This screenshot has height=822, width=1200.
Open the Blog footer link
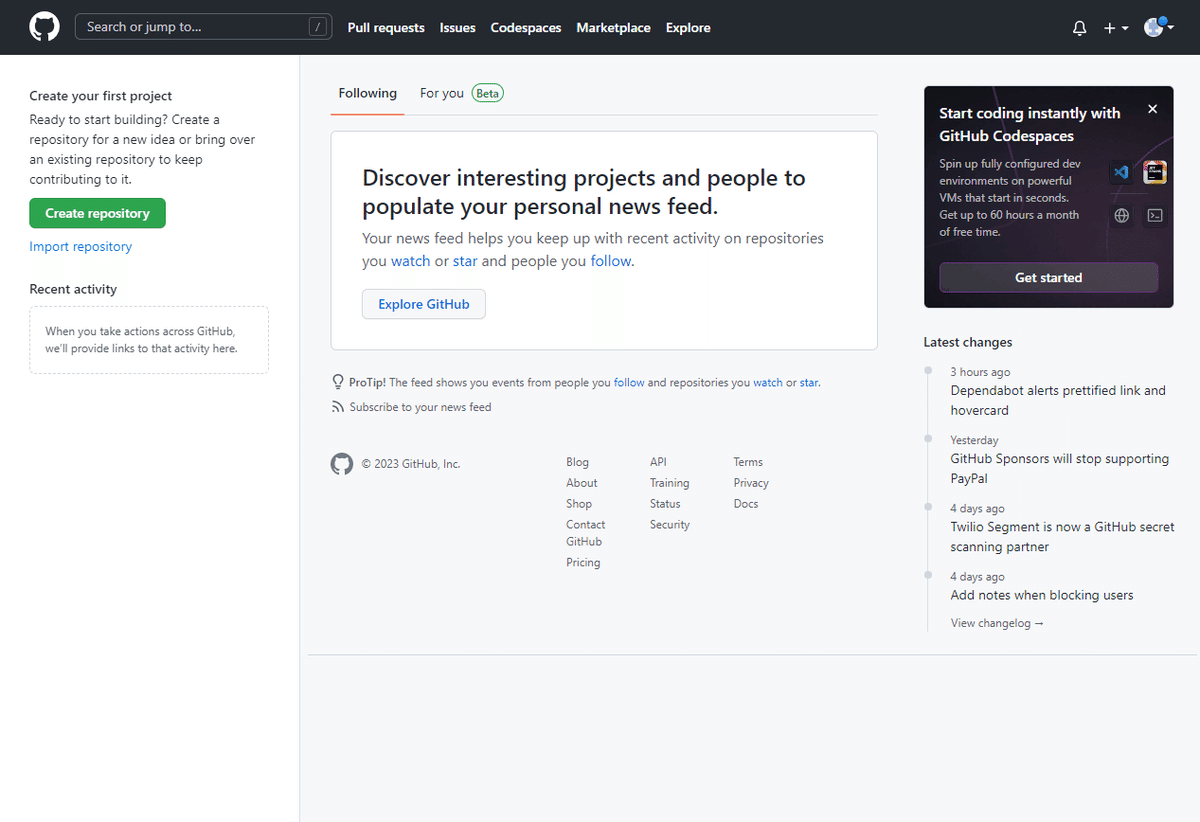tap(577, 462)
